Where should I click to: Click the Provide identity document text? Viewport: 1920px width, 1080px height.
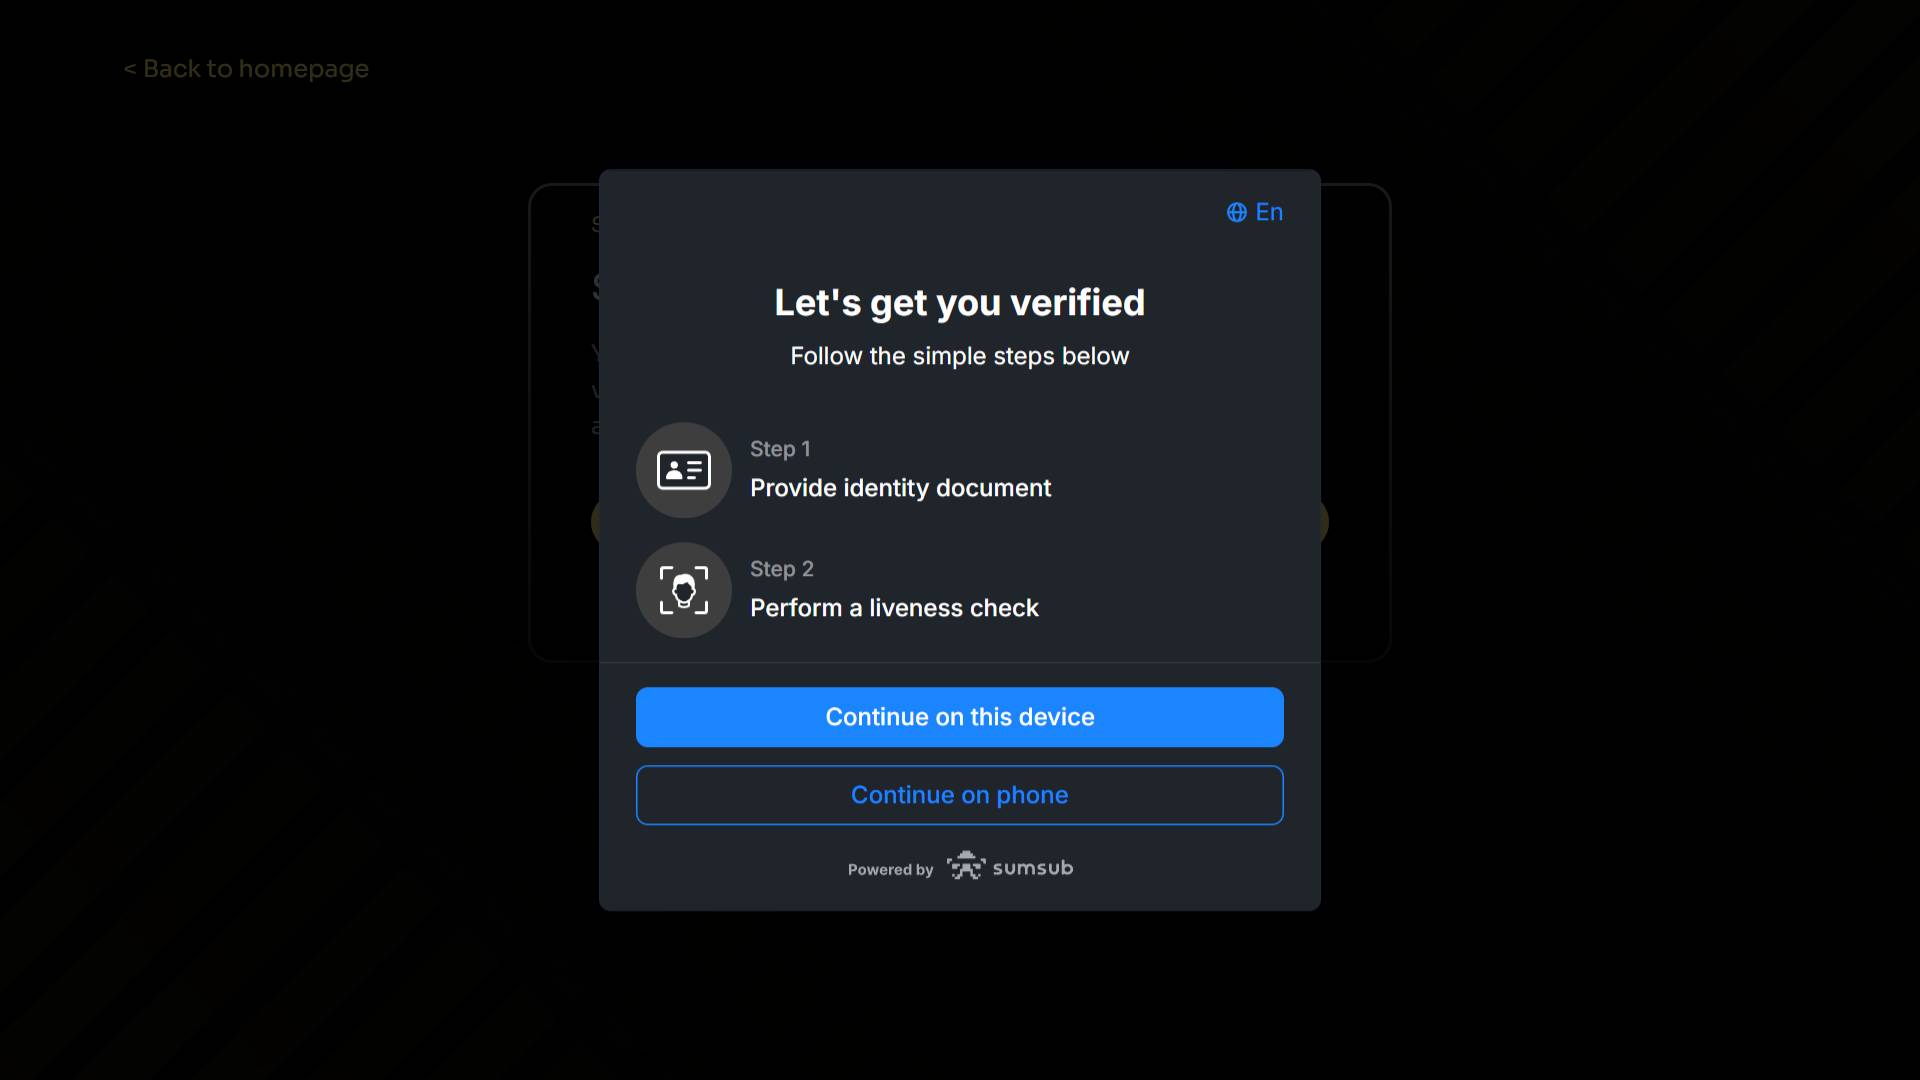tap(901, 488)
